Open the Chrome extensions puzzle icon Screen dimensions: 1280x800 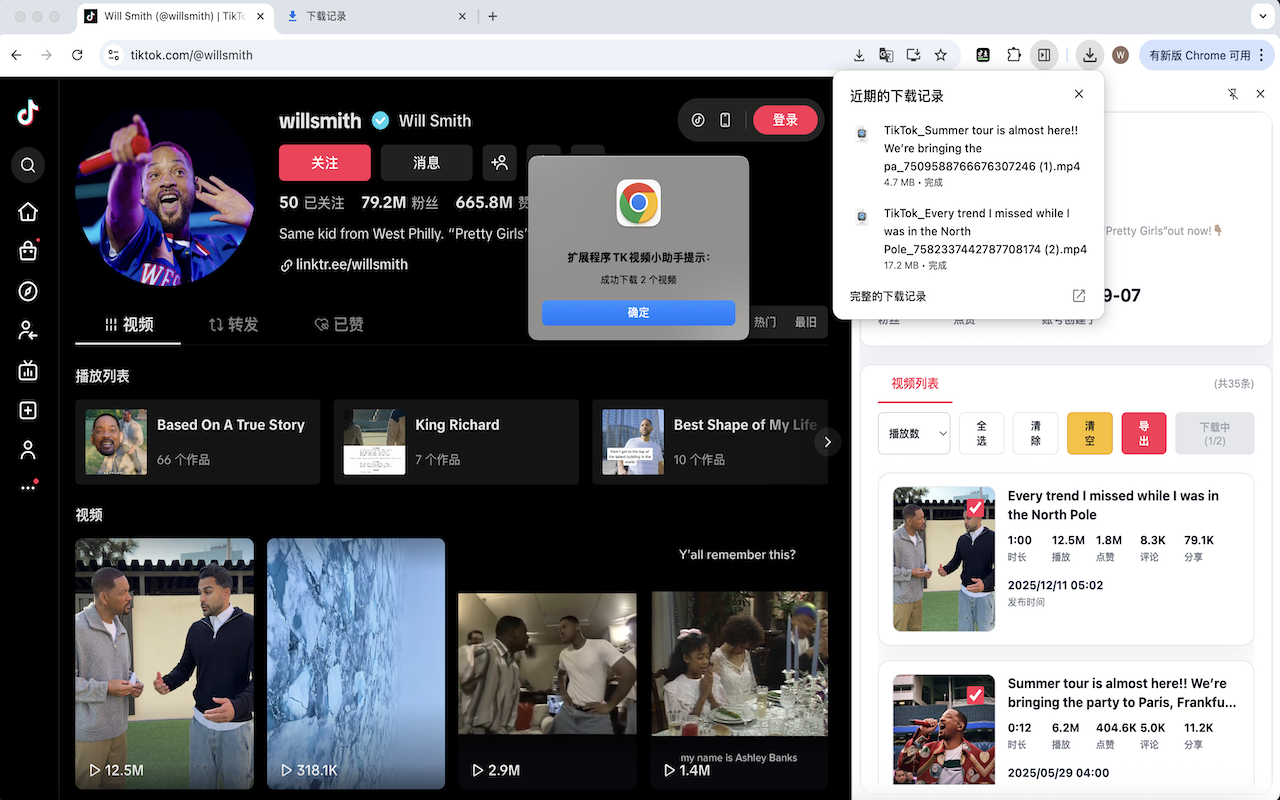1014,55
